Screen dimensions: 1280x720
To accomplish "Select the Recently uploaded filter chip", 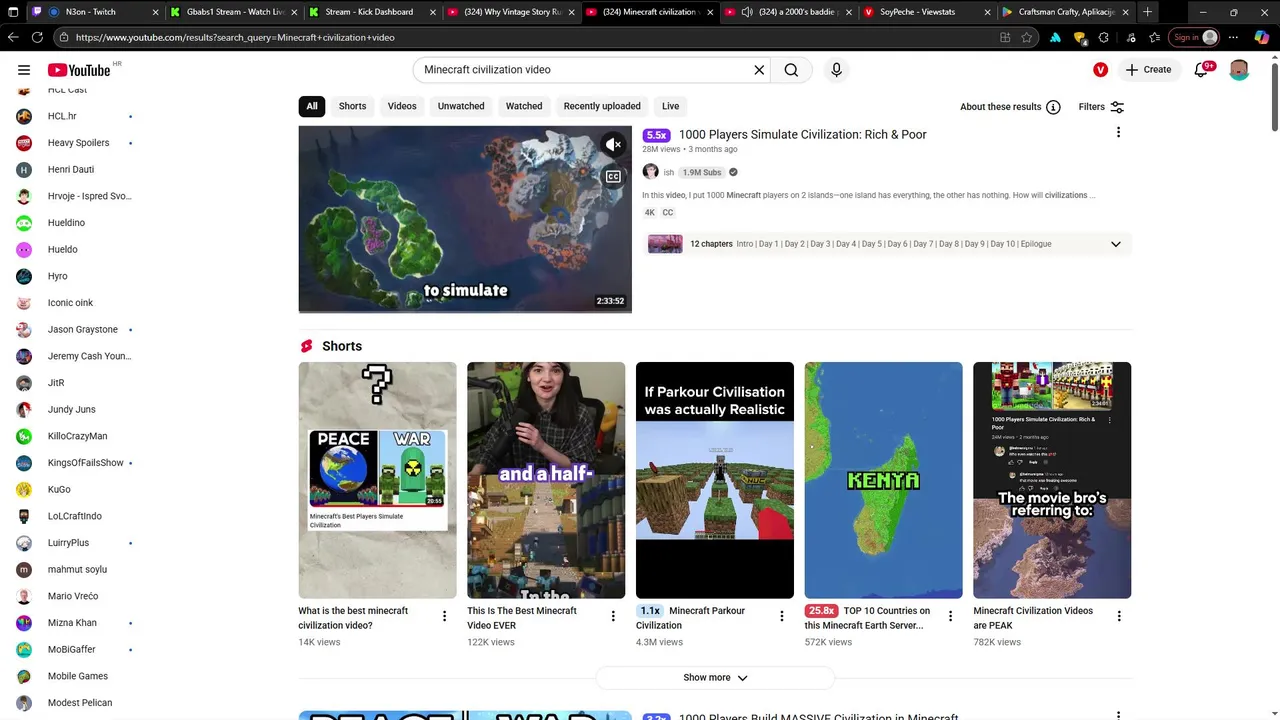I will coord(602,106).
